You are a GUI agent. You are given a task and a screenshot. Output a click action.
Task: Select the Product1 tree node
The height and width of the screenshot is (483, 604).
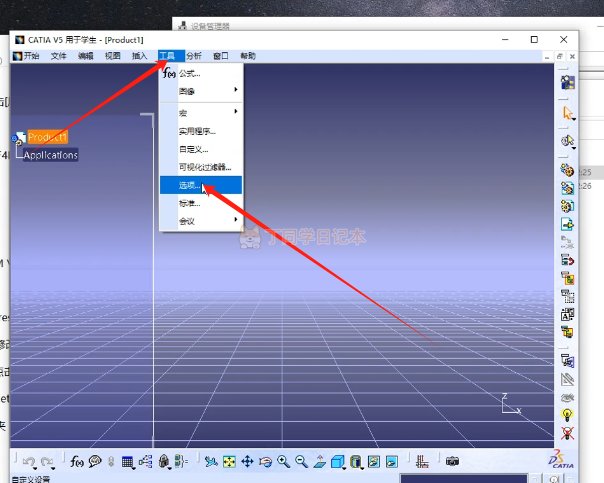[47, 137]
